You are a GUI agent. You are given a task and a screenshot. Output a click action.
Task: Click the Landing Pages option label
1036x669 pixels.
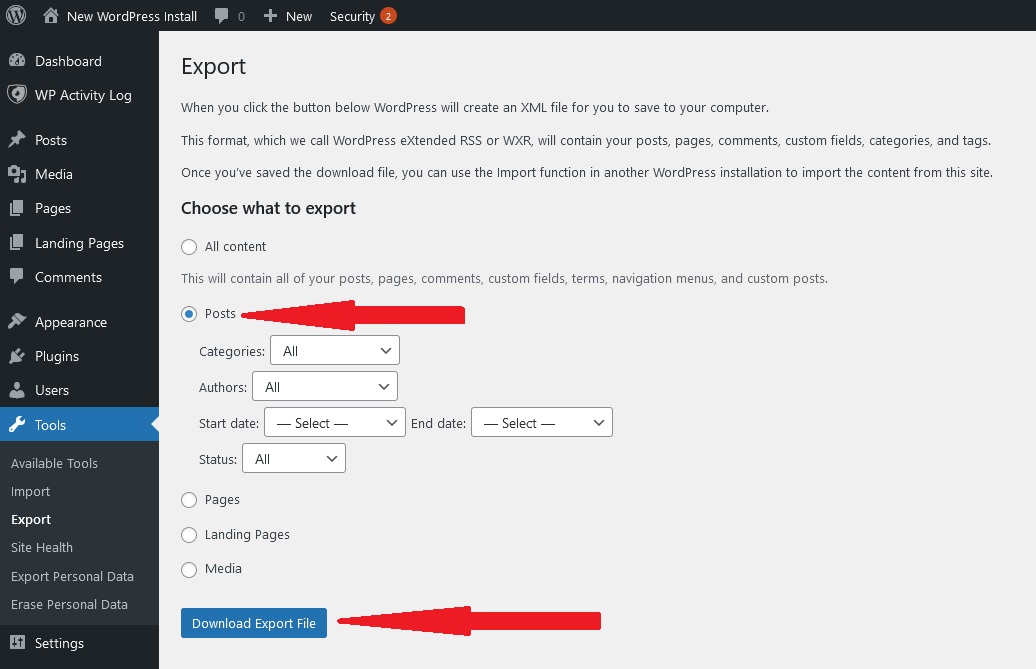click(x=247, y=534)
